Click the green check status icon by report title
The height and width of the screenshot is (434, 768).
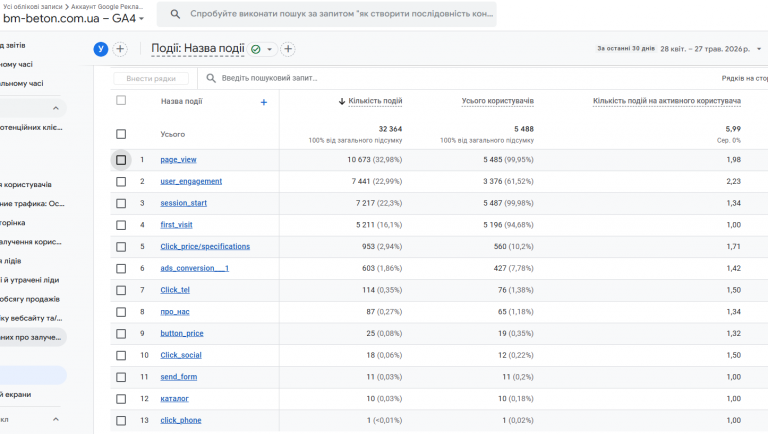point(256,49)
